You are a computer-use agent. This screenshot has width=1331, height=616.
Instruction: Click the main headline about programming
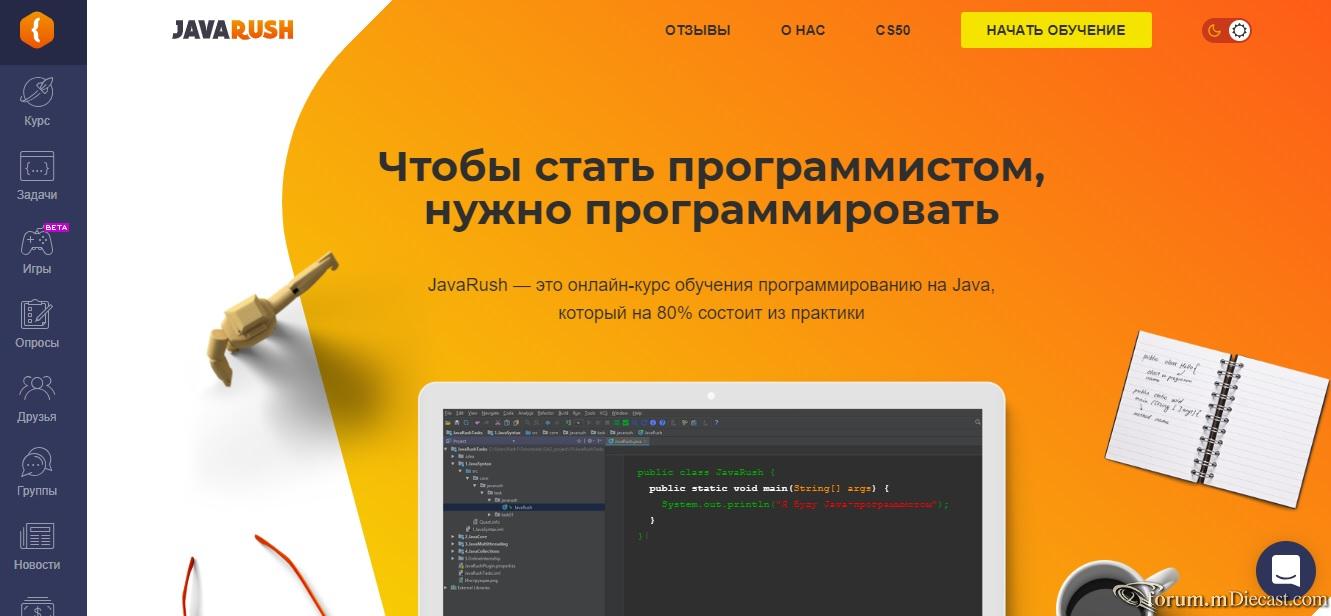[712, 188]
